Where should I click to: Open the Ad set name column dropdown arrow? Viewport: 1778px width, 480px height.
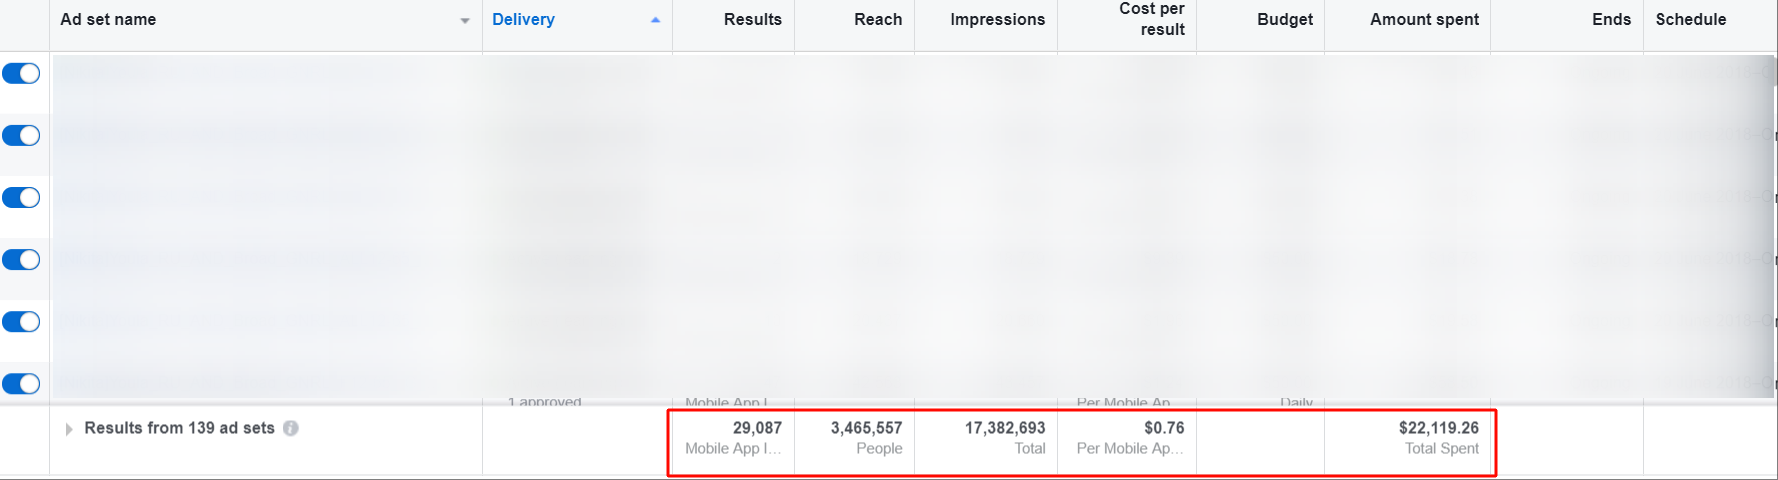(x=465, y=21)
